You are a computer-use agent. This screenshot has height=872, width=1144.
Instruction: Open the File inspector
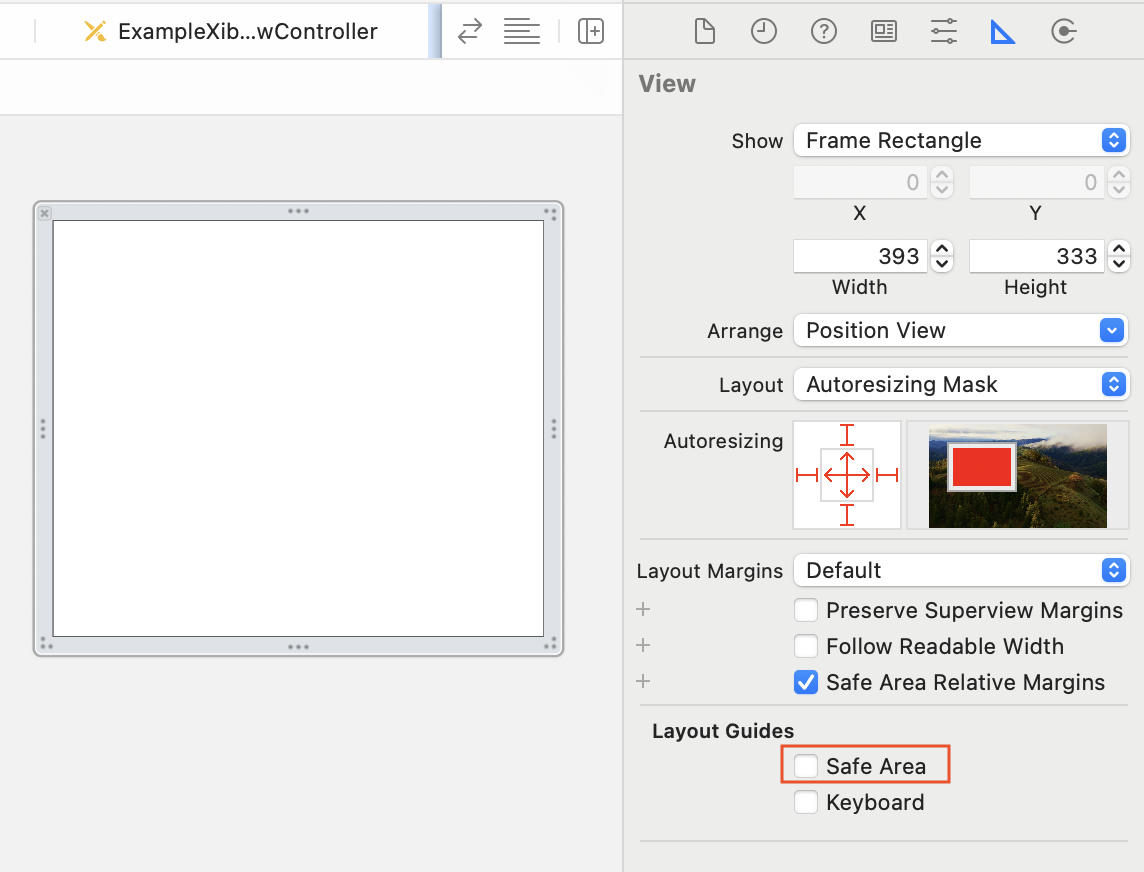pos(705,32)
